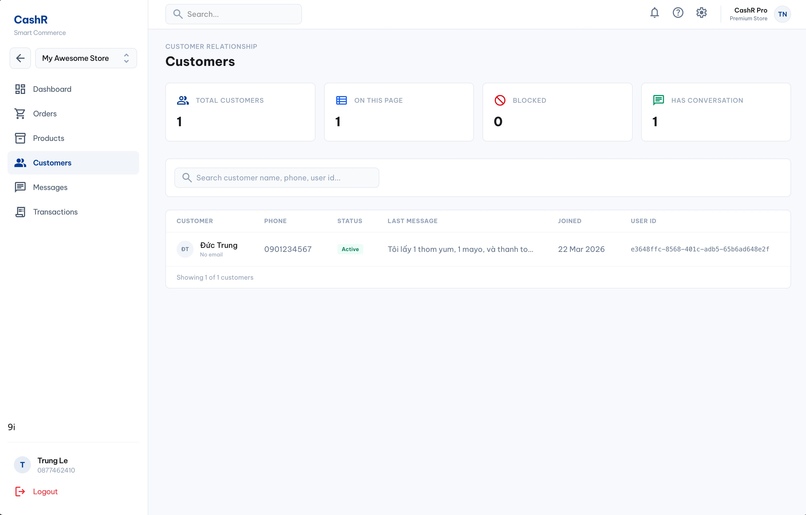Click the LAST MESSAGE column header
Viewport: 806px width, 515px height.
(412, 221)
